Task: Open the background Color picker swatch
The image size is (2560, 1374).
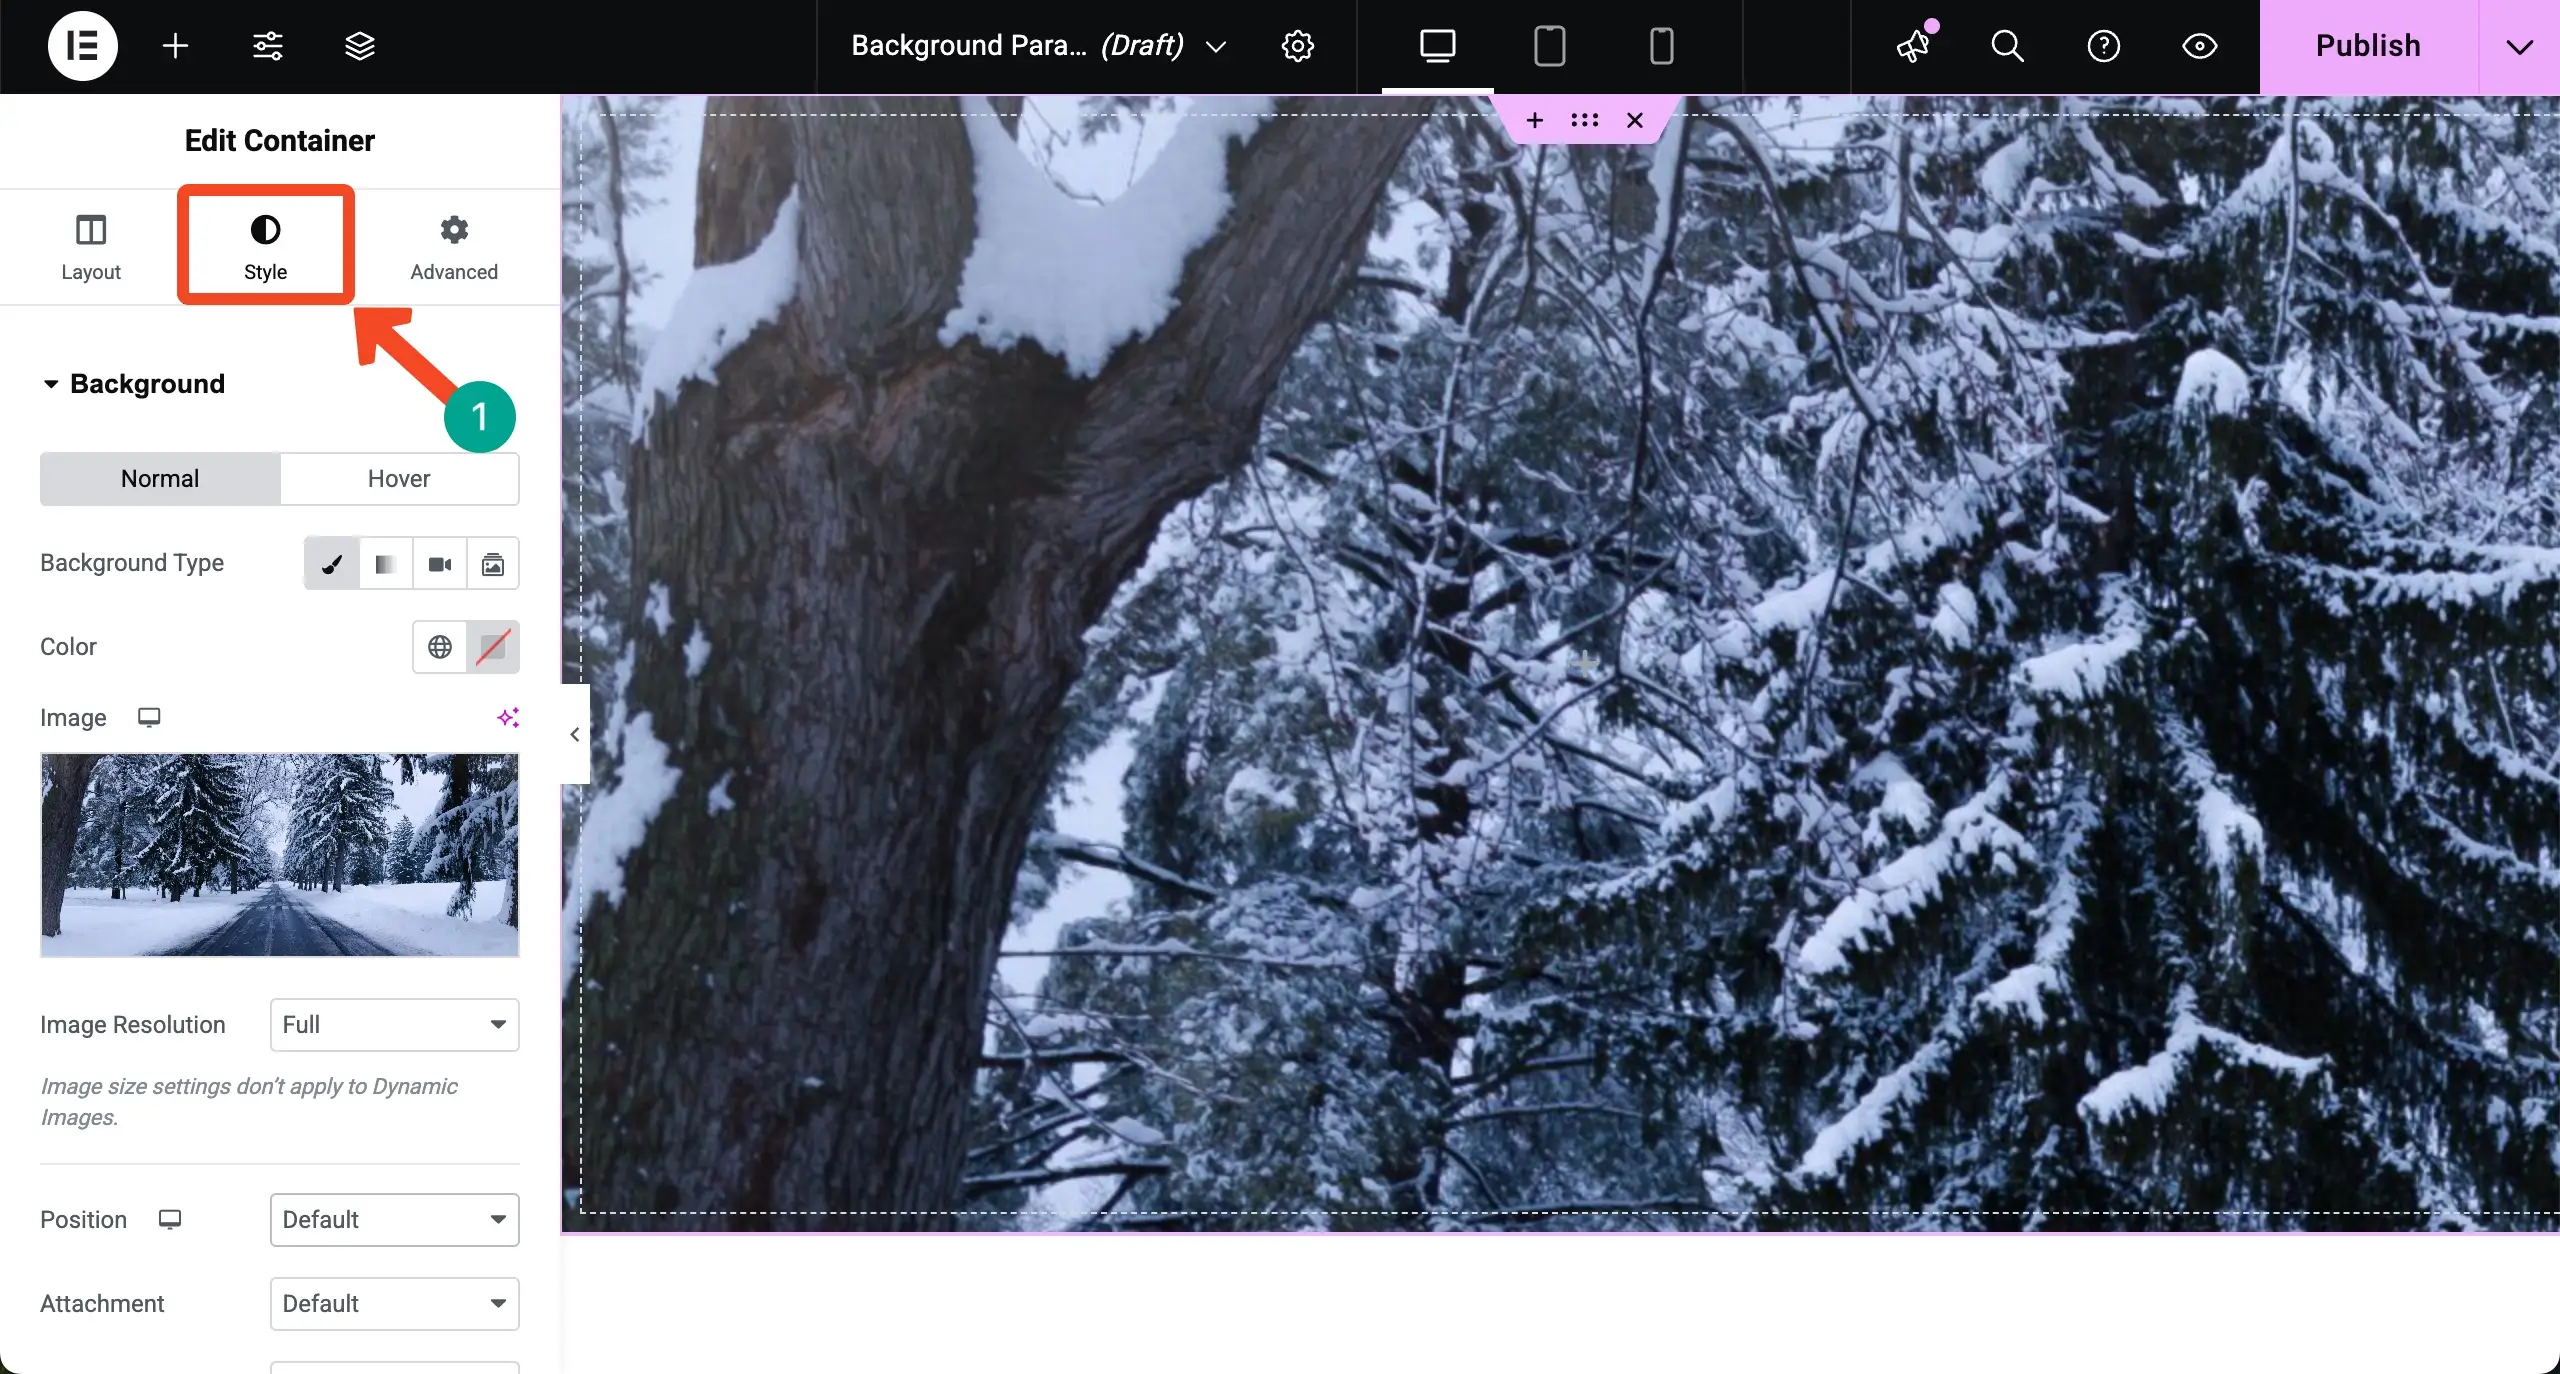Action: pos(493,647)
